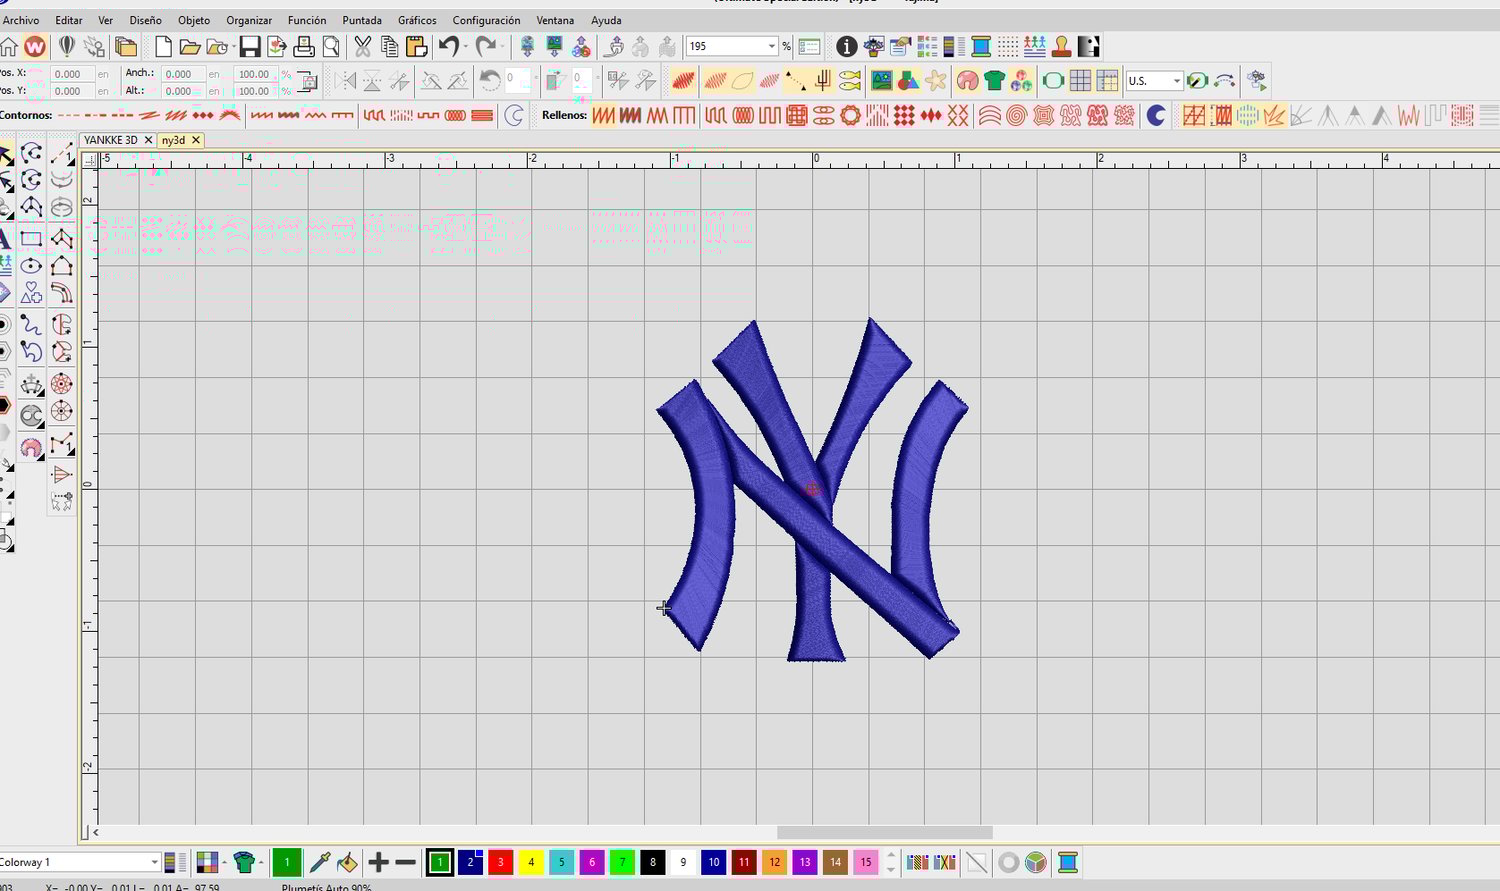The image size is (1500, 891).
Task: Print the design using the printer icon
Action: point(304,46)
